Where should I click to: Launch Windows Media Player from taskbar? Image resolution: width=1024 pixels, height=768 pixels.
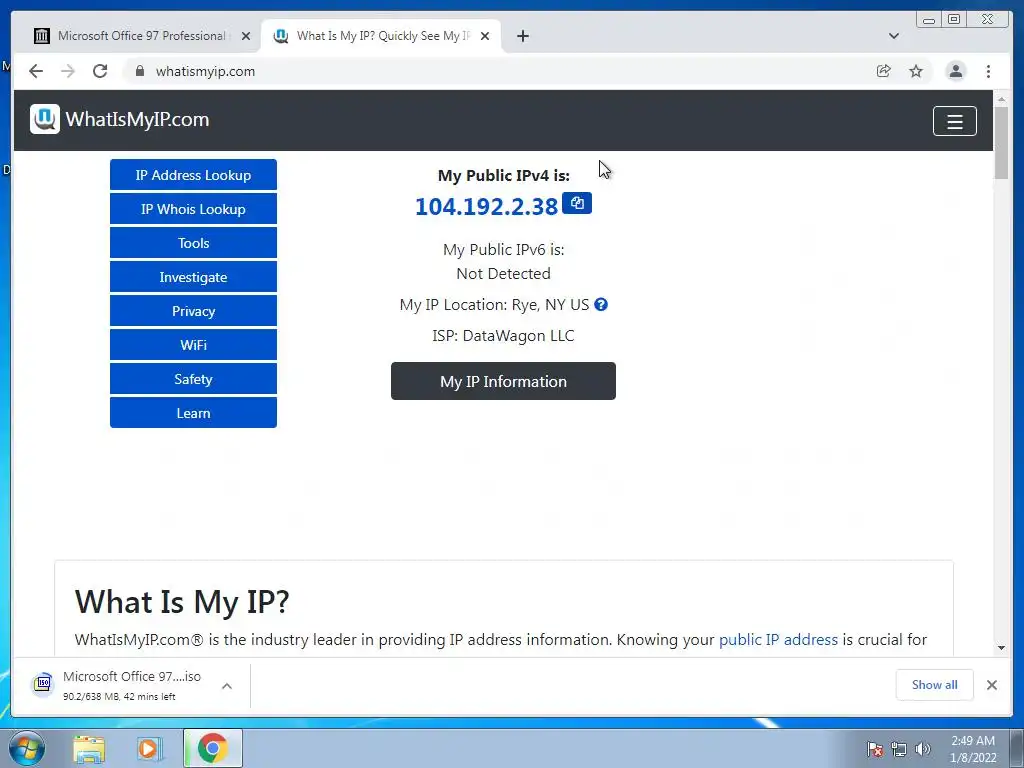click(x=148, y=749)
